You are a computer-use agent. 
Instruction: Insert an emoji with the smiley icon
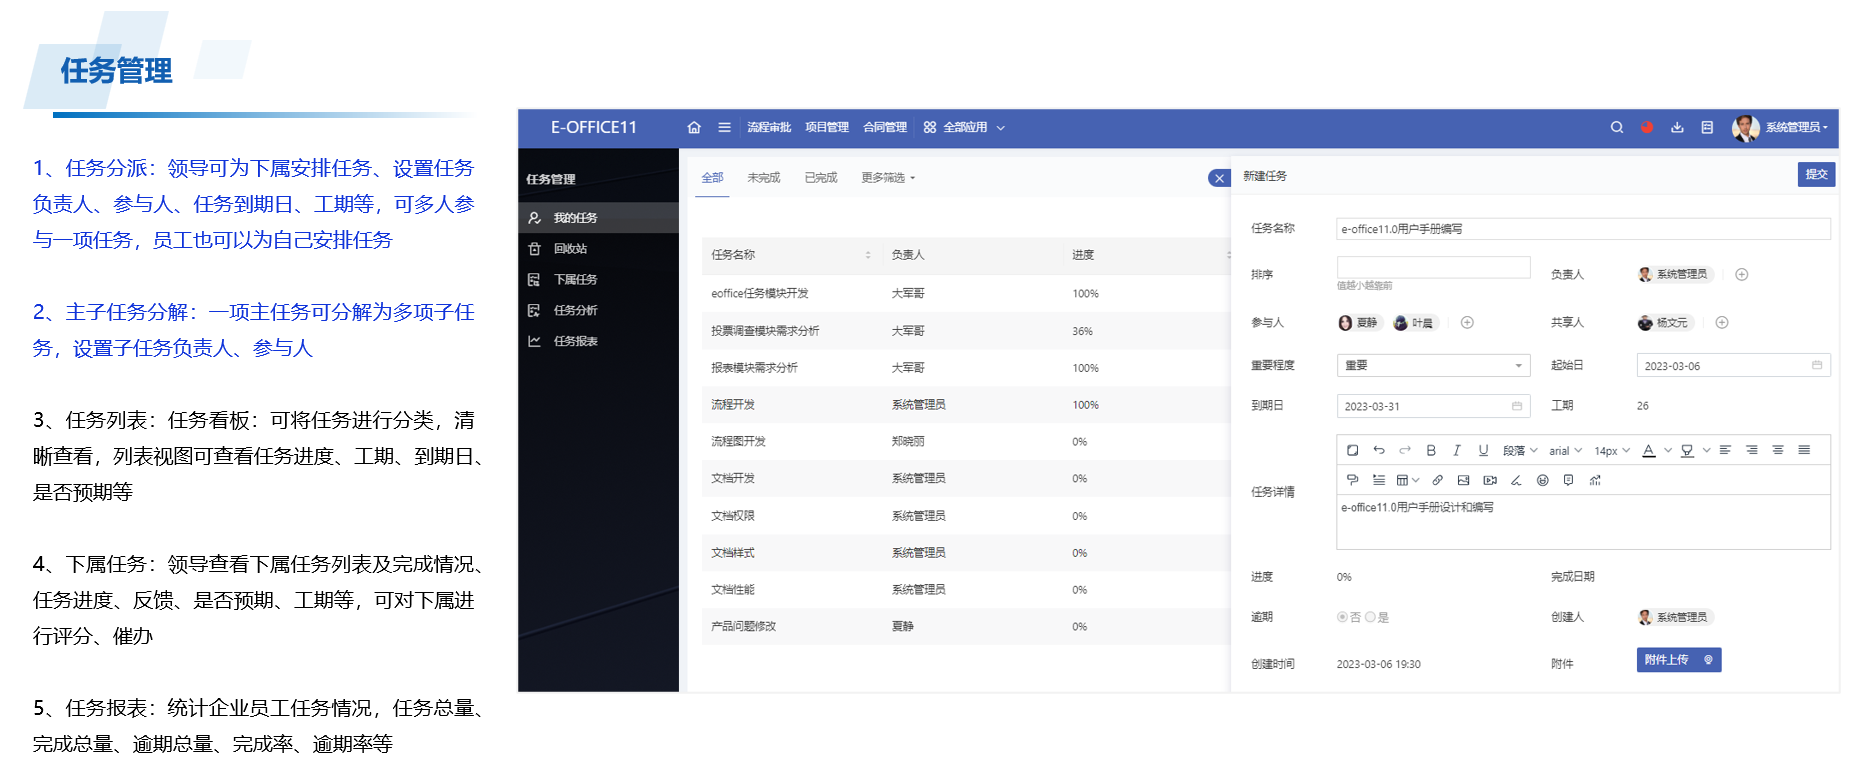click(1543, 480)
